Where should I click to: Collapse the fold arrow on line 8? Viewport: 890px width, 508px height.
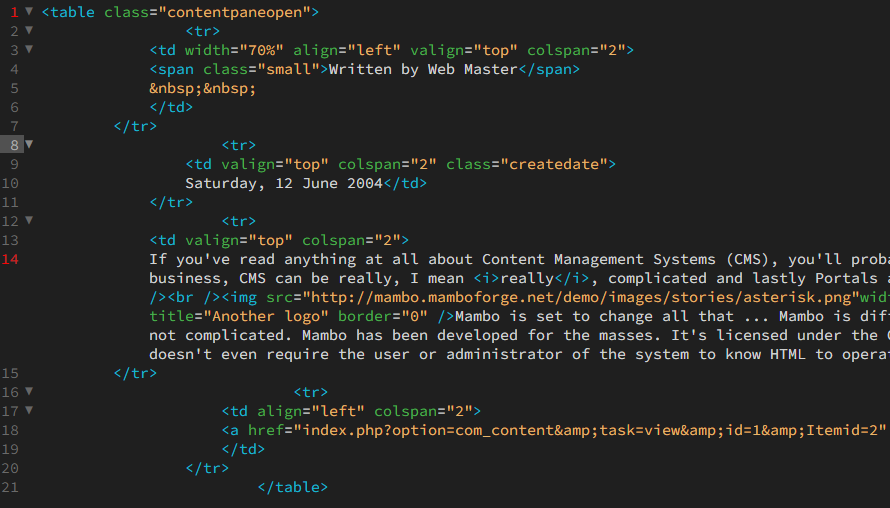pos(29,144)
